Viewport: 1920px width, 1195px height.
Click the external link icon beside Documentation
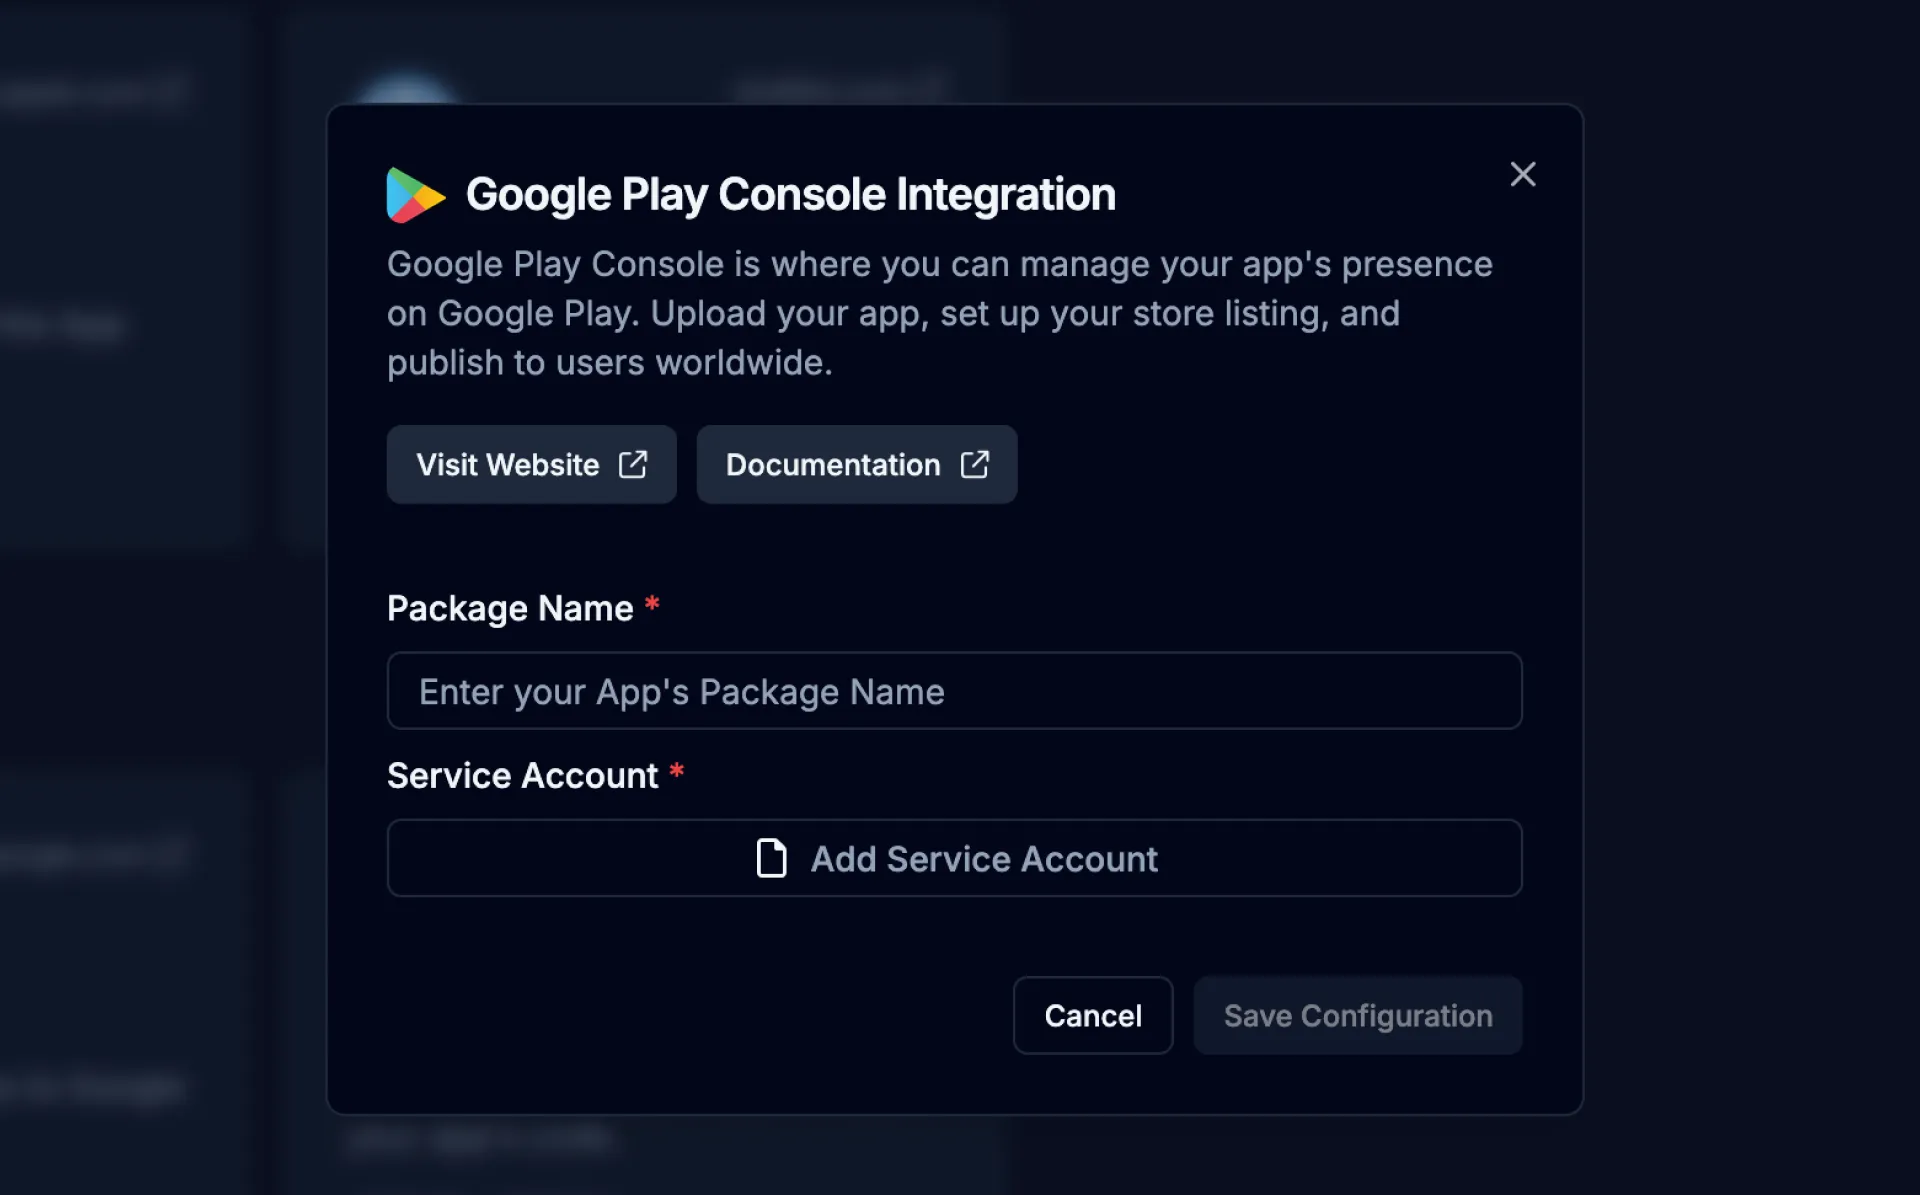976,464
